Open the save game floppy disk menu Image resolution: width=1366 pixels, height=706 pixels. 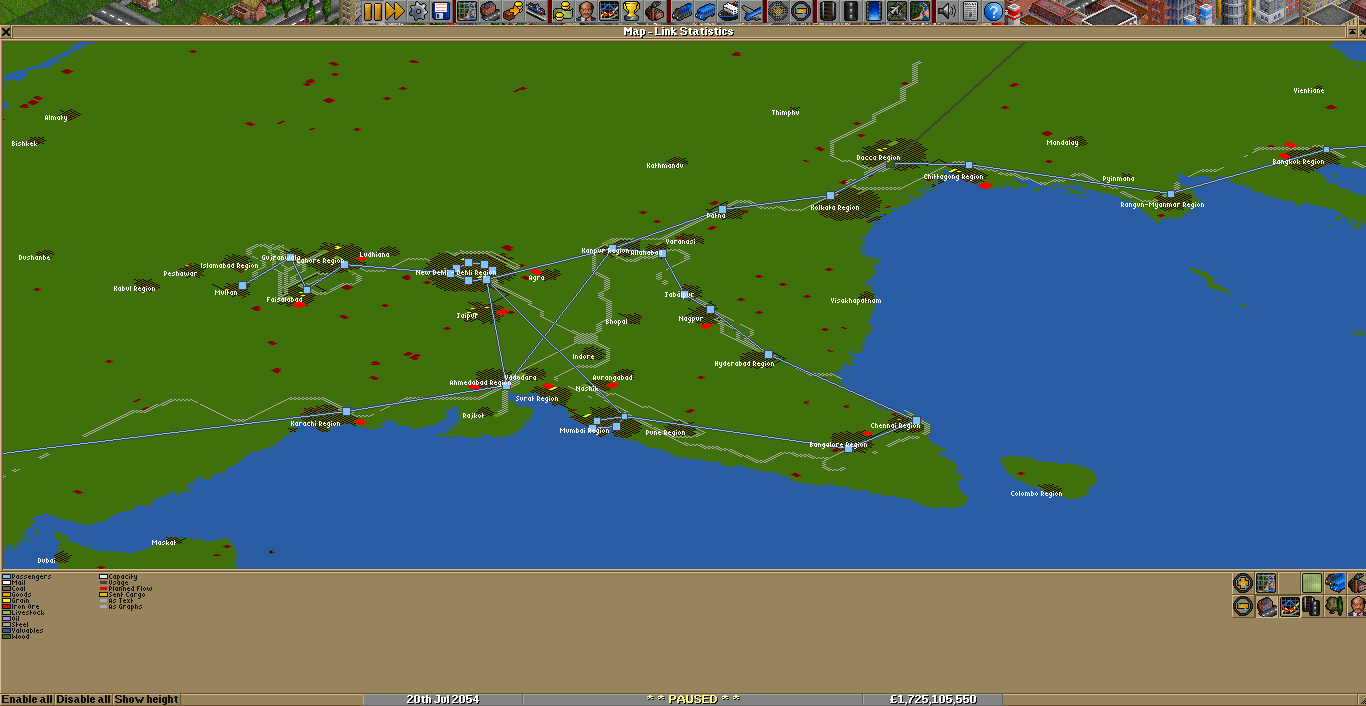click(439, 12)
